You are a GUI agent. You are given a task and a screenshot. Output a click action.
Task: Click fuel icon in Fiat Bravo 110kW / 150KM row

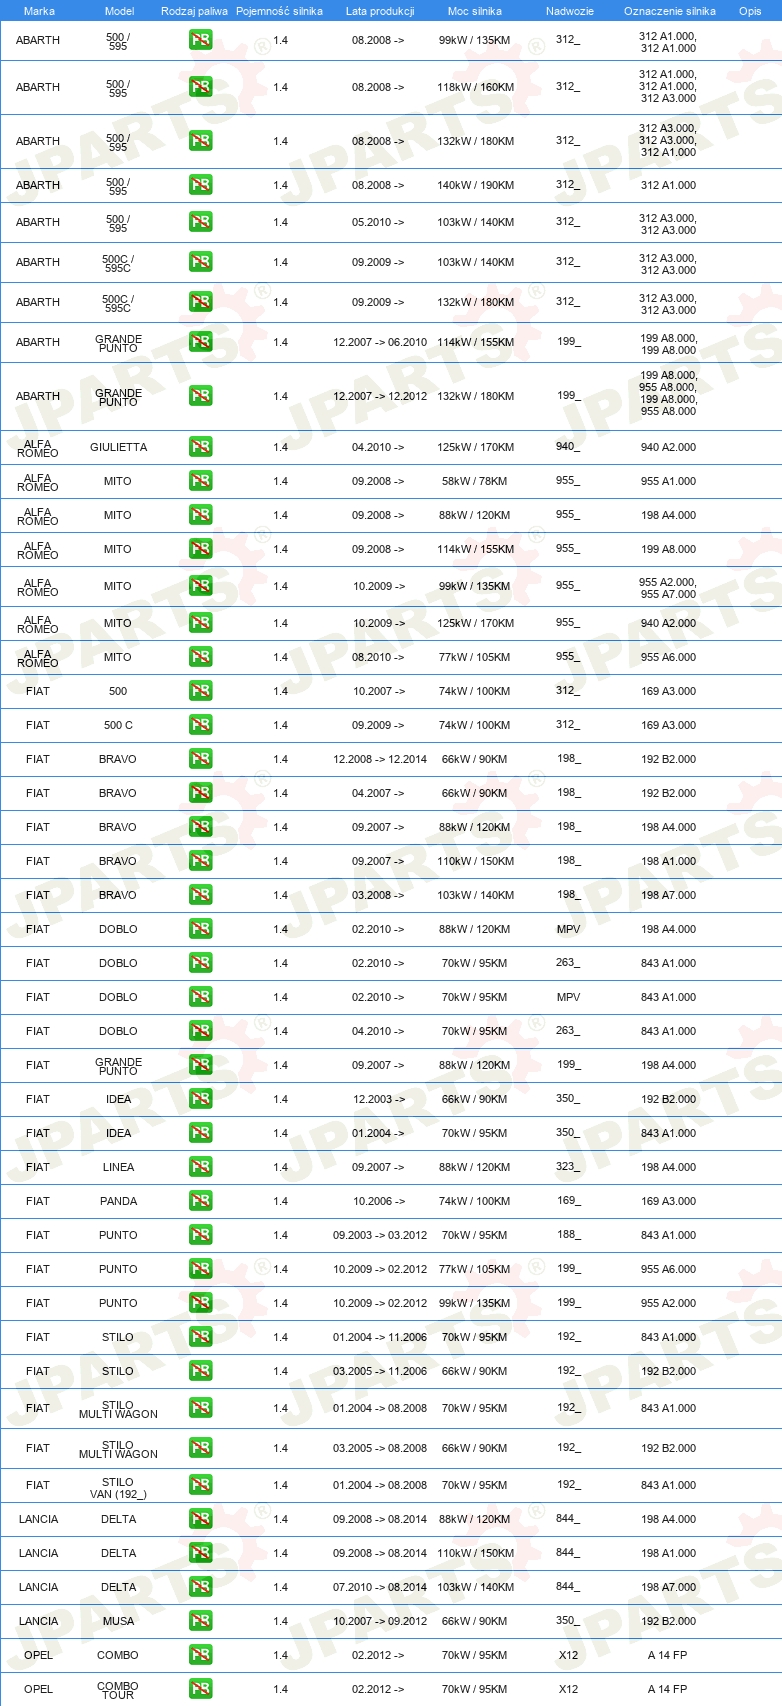click(x=200, y=861)
